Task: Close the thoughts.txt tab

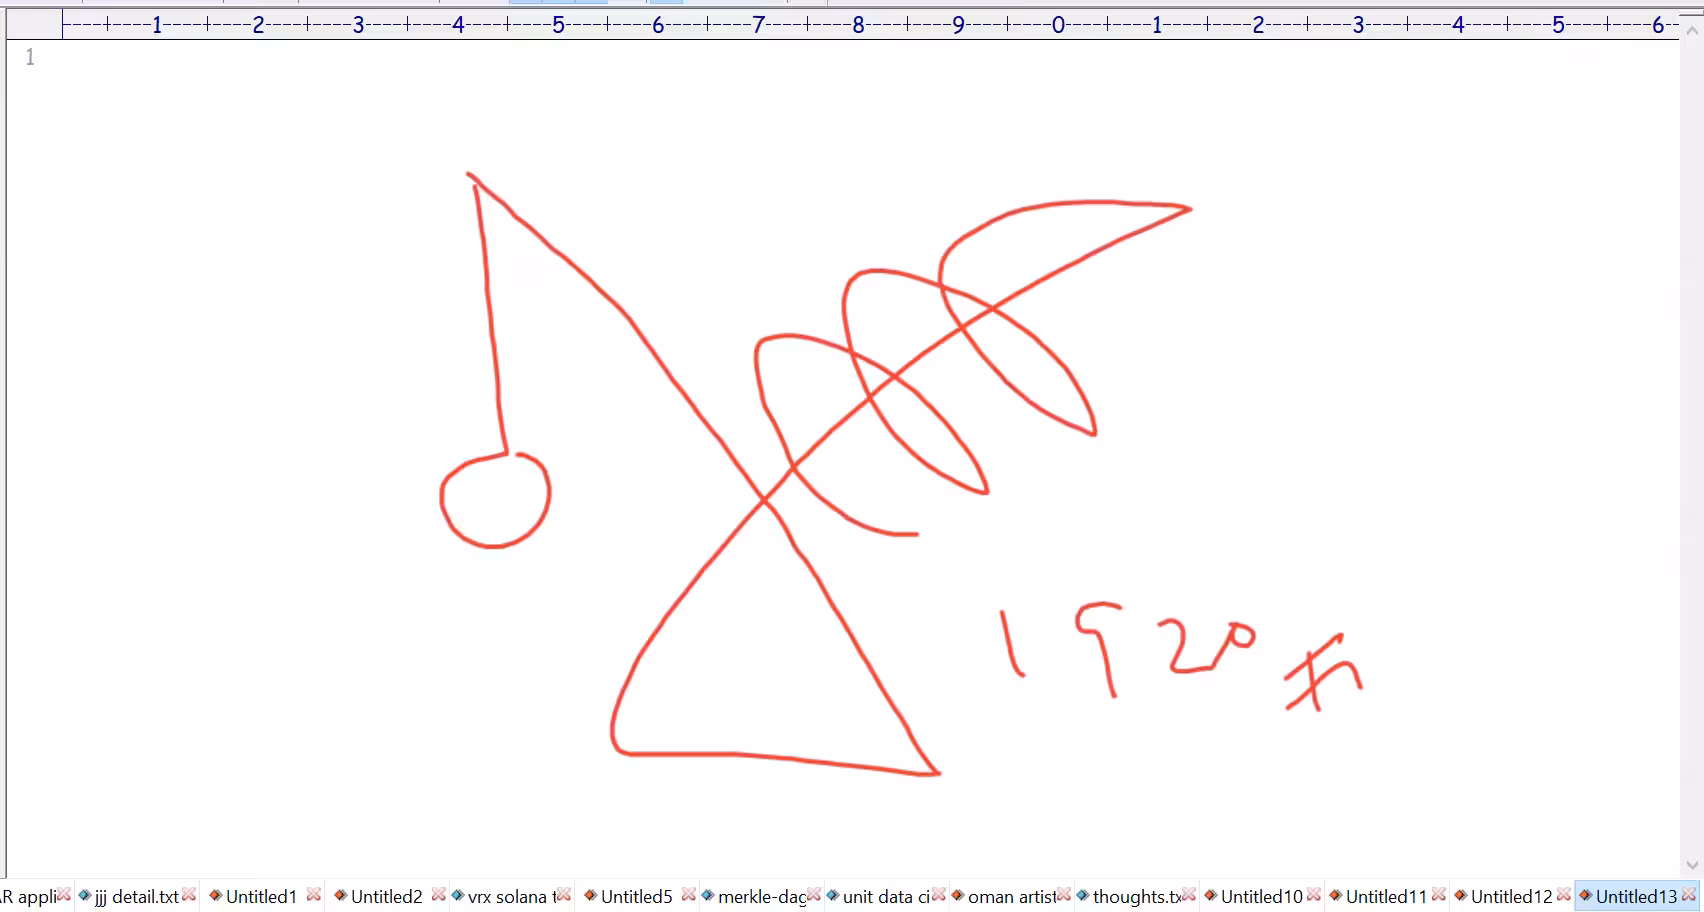Action: pyautogui.click(x=1189, y=895)
